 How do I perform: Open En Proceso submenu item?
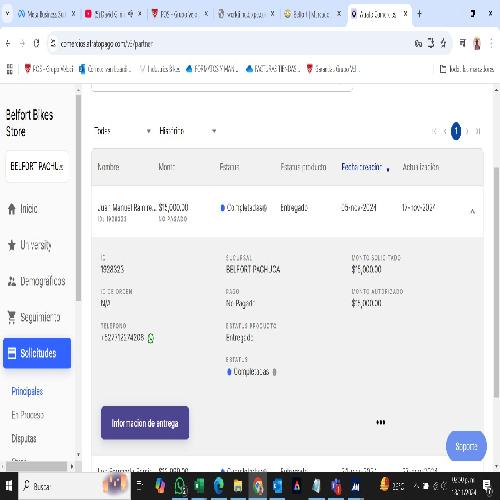click(x=28, y=415)
